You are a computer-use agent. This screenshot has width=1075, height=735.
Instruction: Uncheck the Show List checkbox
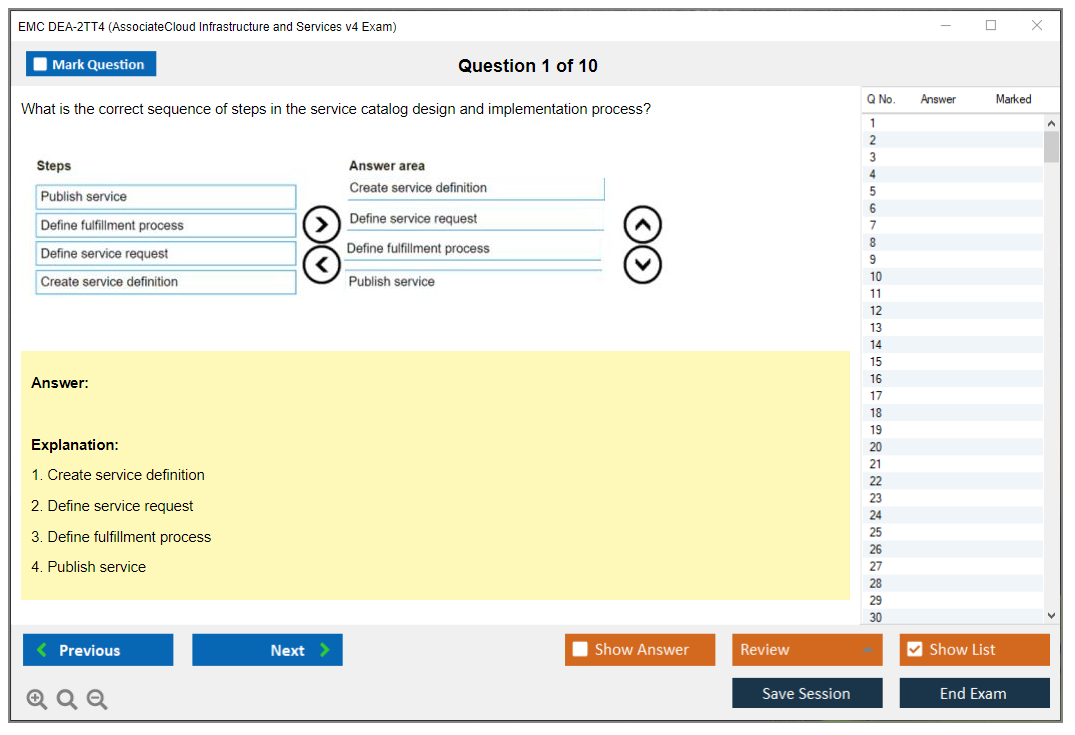click(914, 650)
